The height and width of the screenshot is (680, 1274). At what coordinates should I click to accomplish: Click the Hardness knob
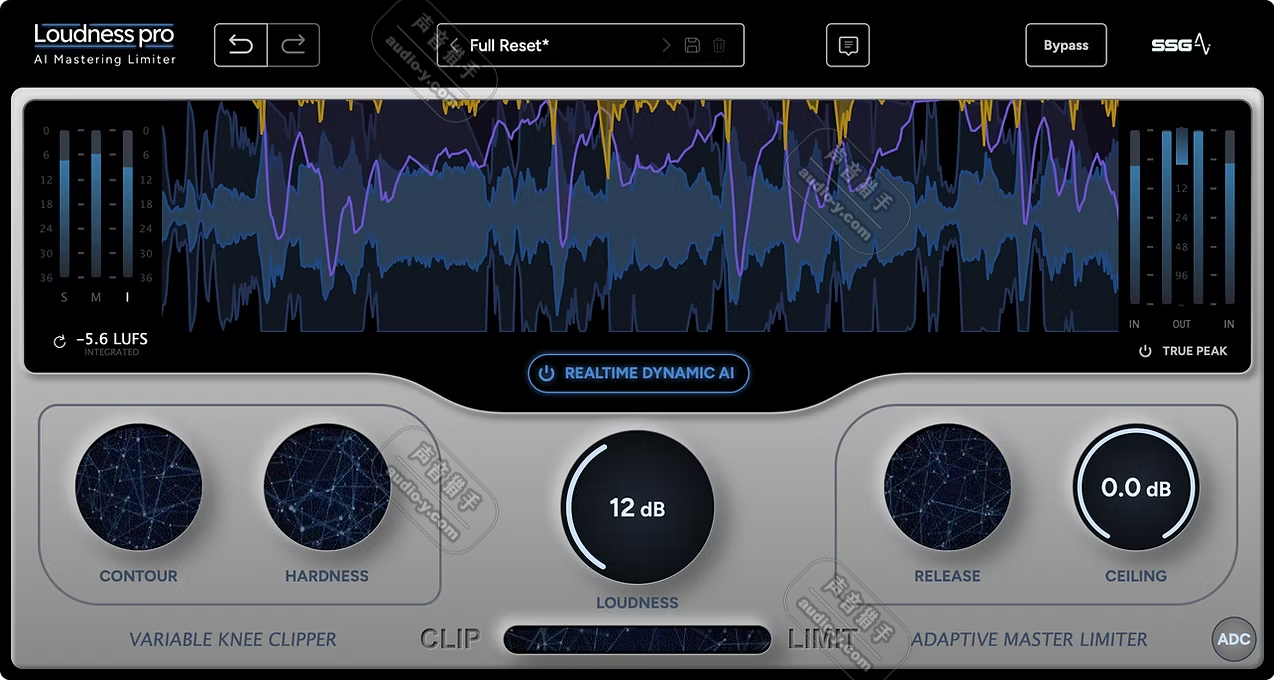(327, 487)
